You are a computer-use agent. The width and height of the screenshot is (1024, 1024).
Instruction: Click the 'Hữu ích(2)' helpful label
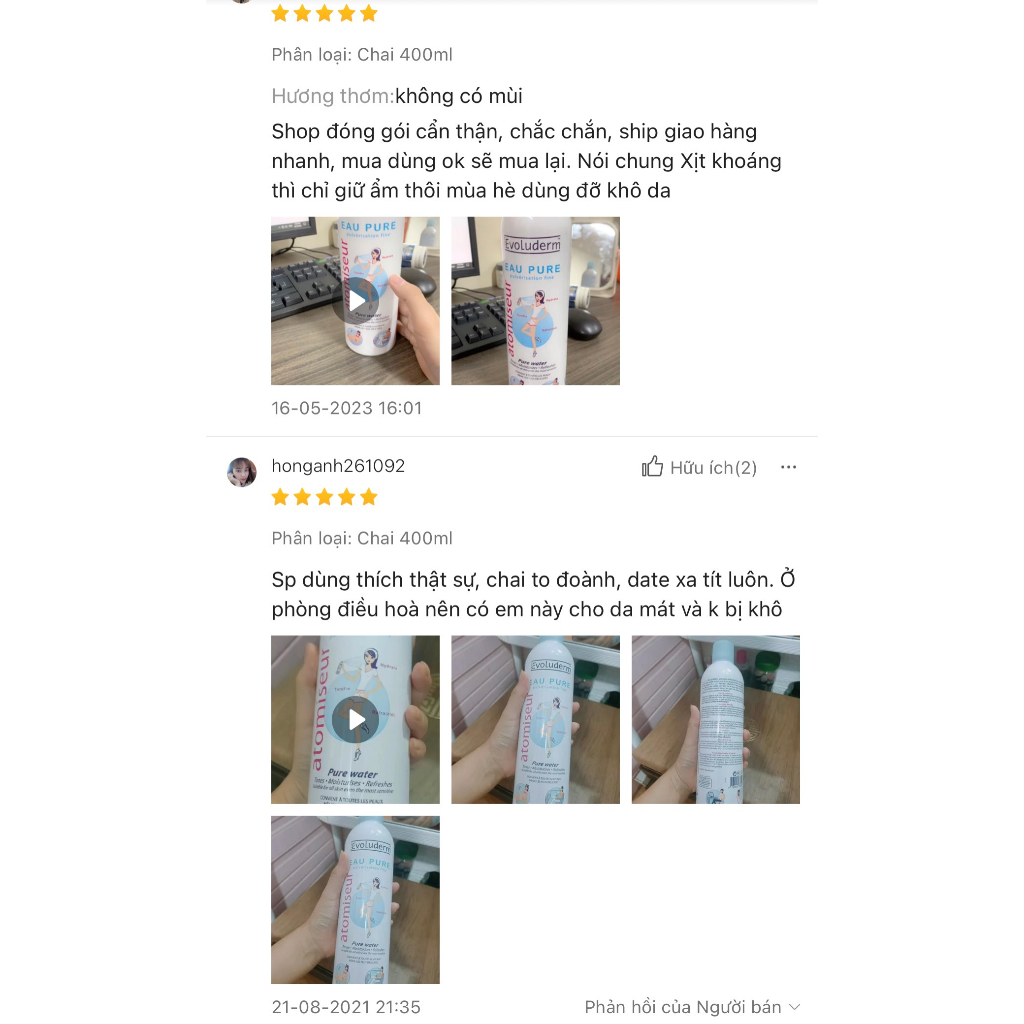click(713, 468)
